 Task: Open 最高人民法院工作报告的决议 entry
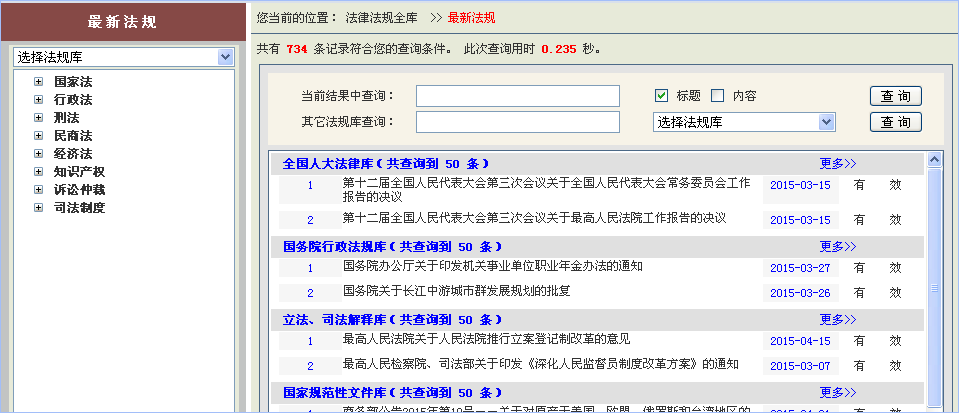tap(534, 218)
